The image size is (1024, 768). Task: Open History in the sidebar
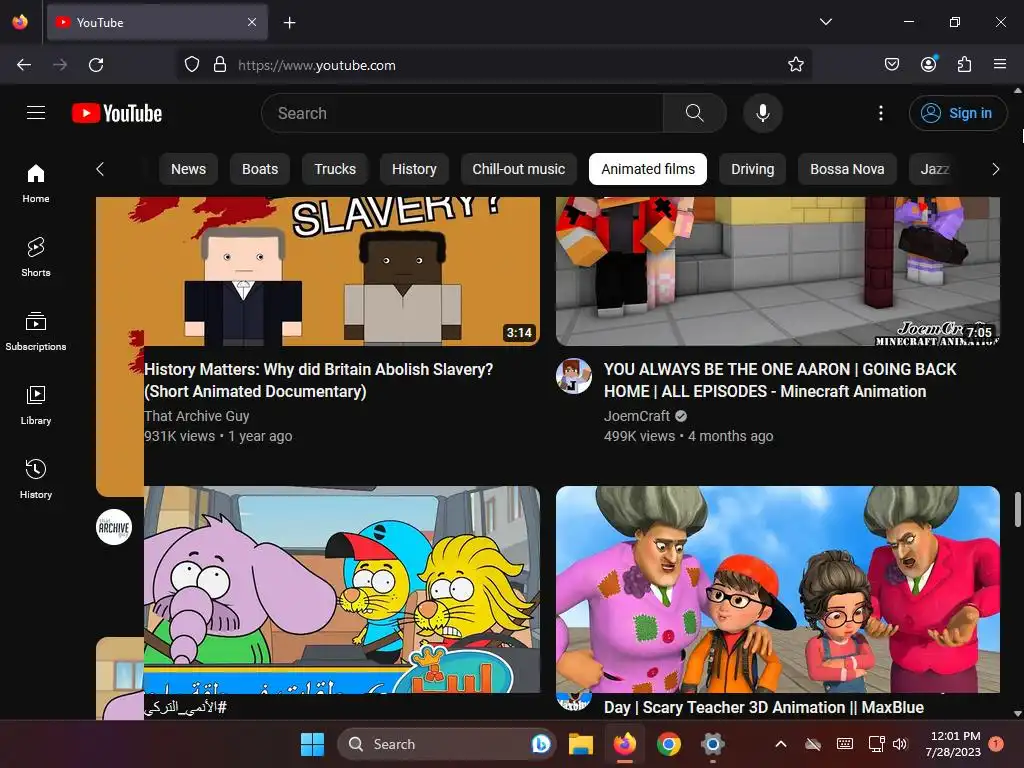tap(36, 479)
